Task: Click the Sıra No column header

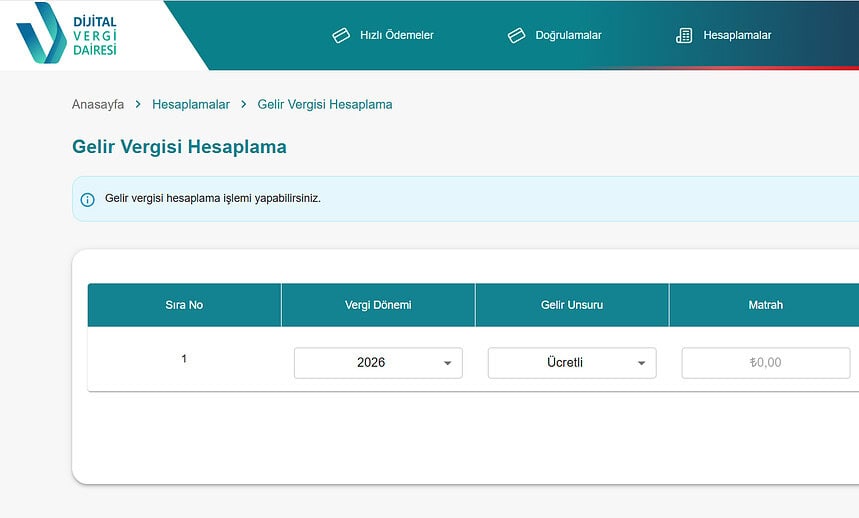Action: pyautogui.click(x=184, y=305)
